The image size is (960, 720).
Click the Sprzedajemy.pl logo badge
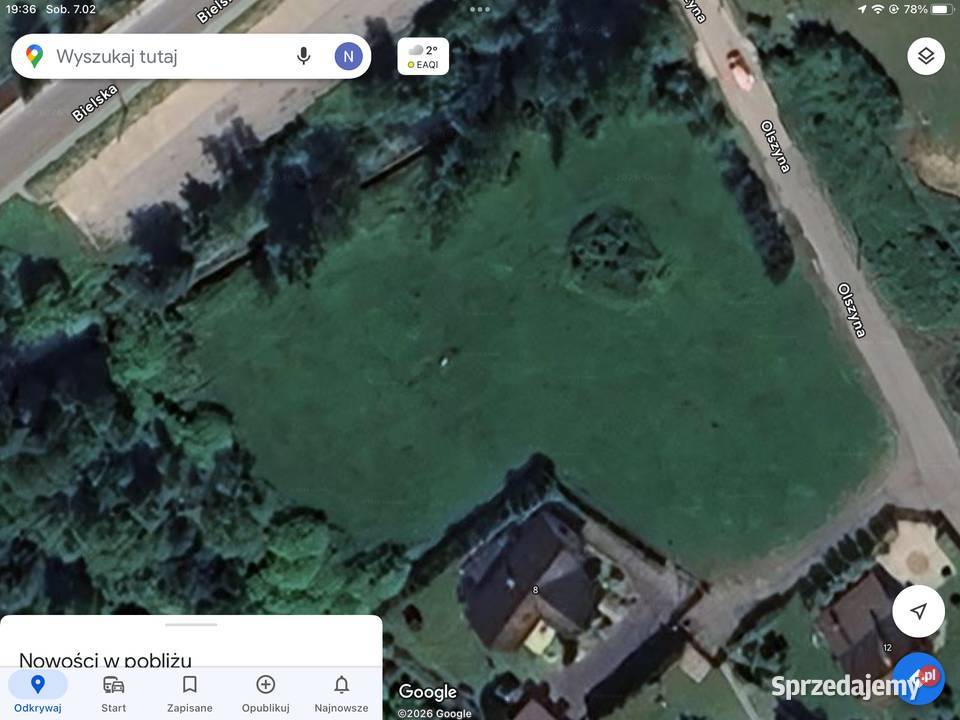(x=857, y=684)
